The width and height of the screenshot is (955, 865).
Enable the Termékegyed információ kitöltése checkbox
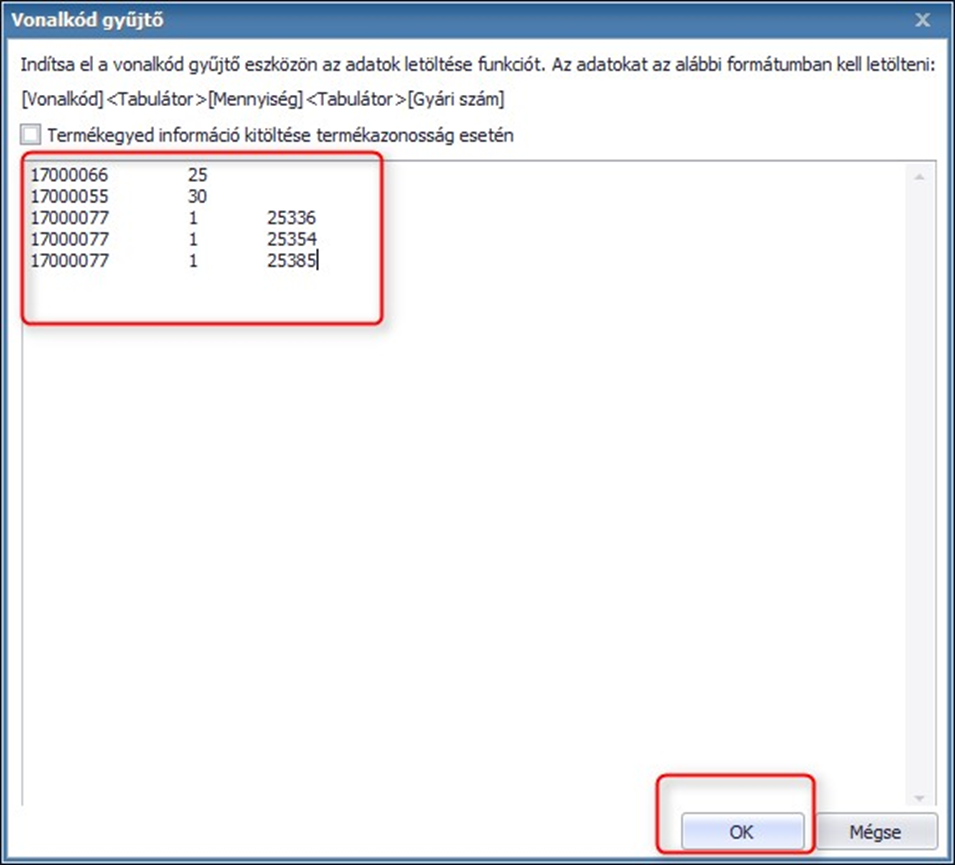click(30, 135)
